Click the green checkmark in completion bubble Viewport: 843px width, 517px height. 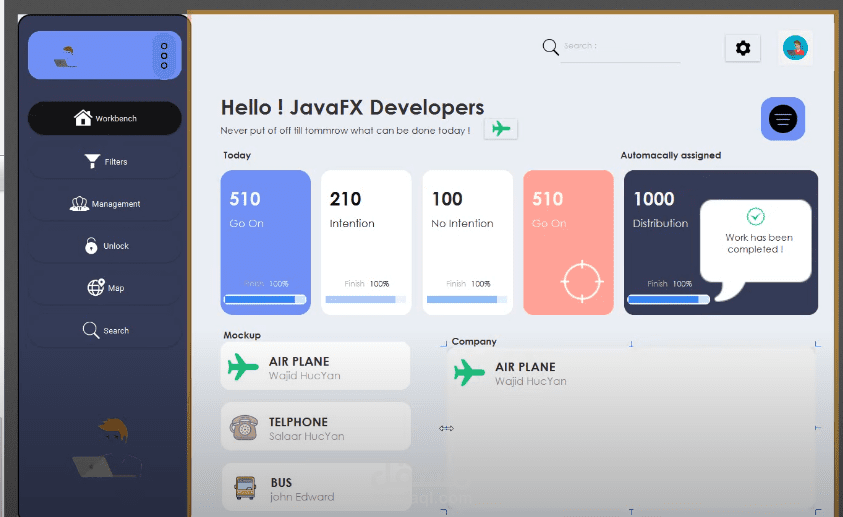pos(755,216)
